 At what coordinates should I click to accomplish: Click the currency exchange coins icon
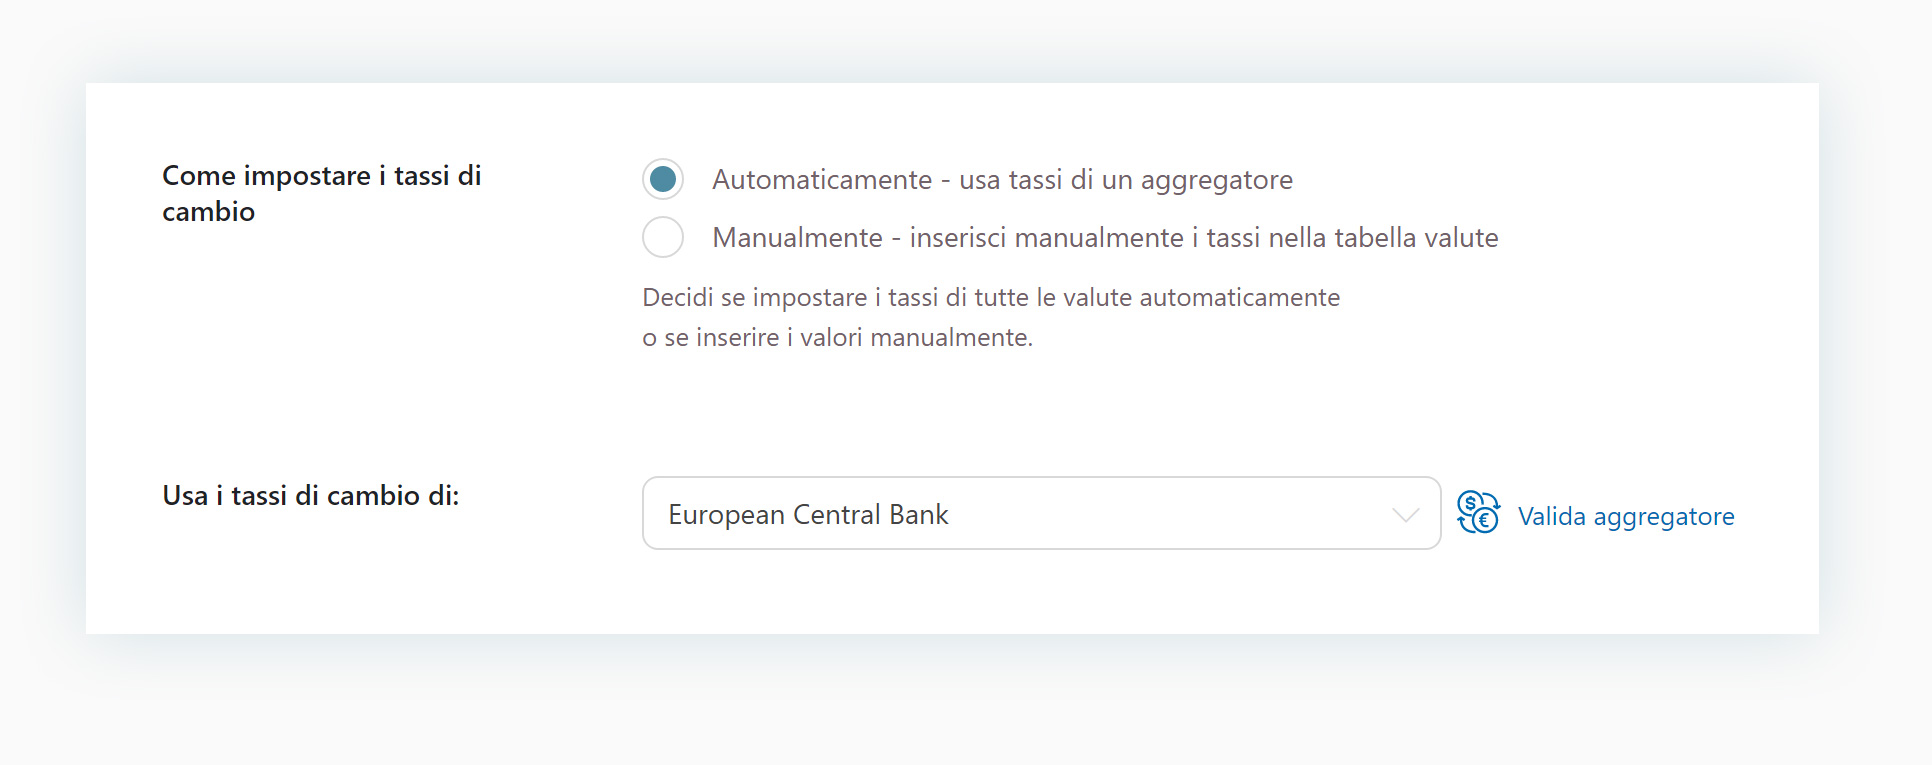point(1478,512)
